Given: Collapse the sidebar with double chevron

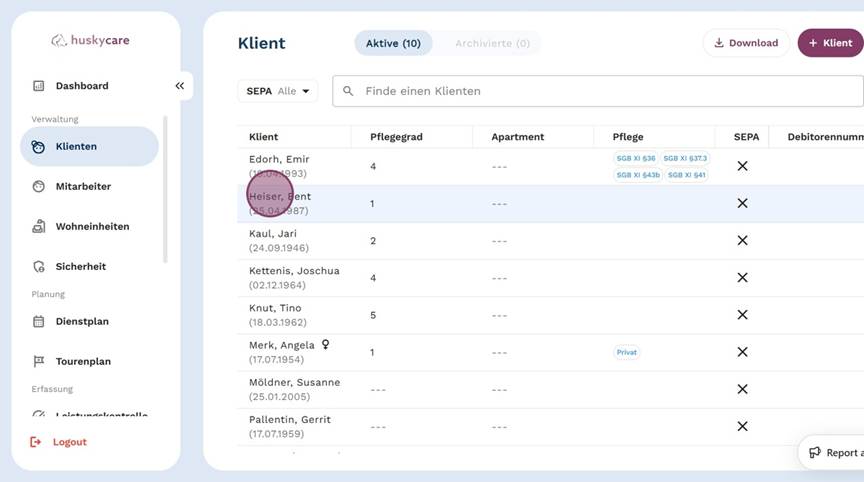Looking at the screenshot, I should tap(180, 86).
